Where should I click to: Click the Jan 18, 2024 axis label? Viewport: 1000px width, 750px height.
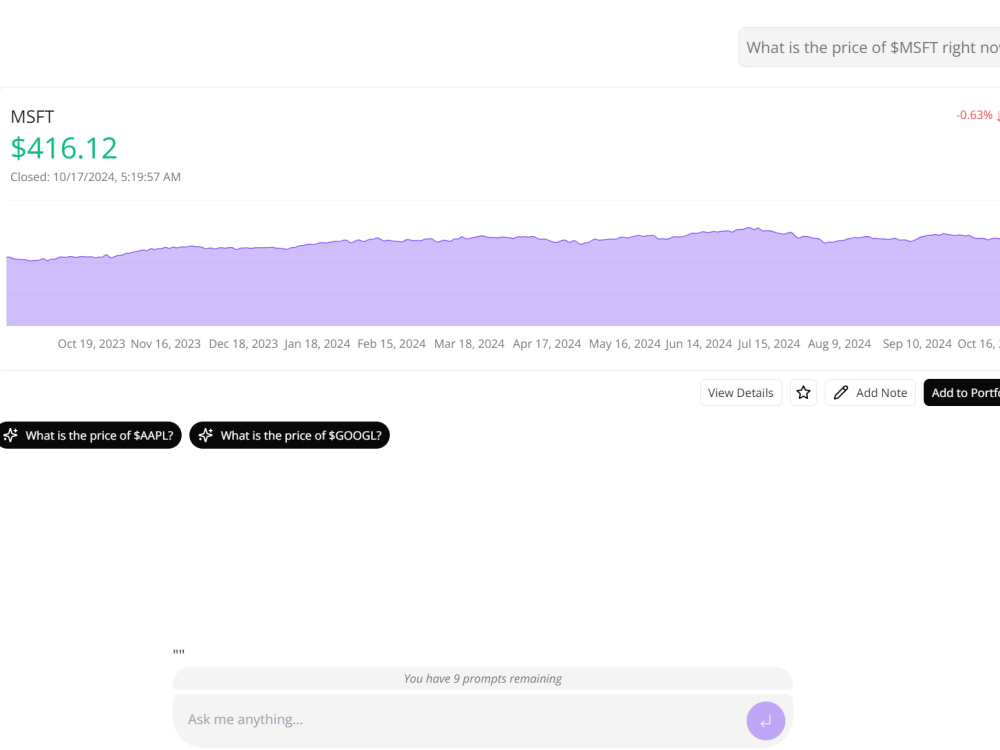pos(317,344)
